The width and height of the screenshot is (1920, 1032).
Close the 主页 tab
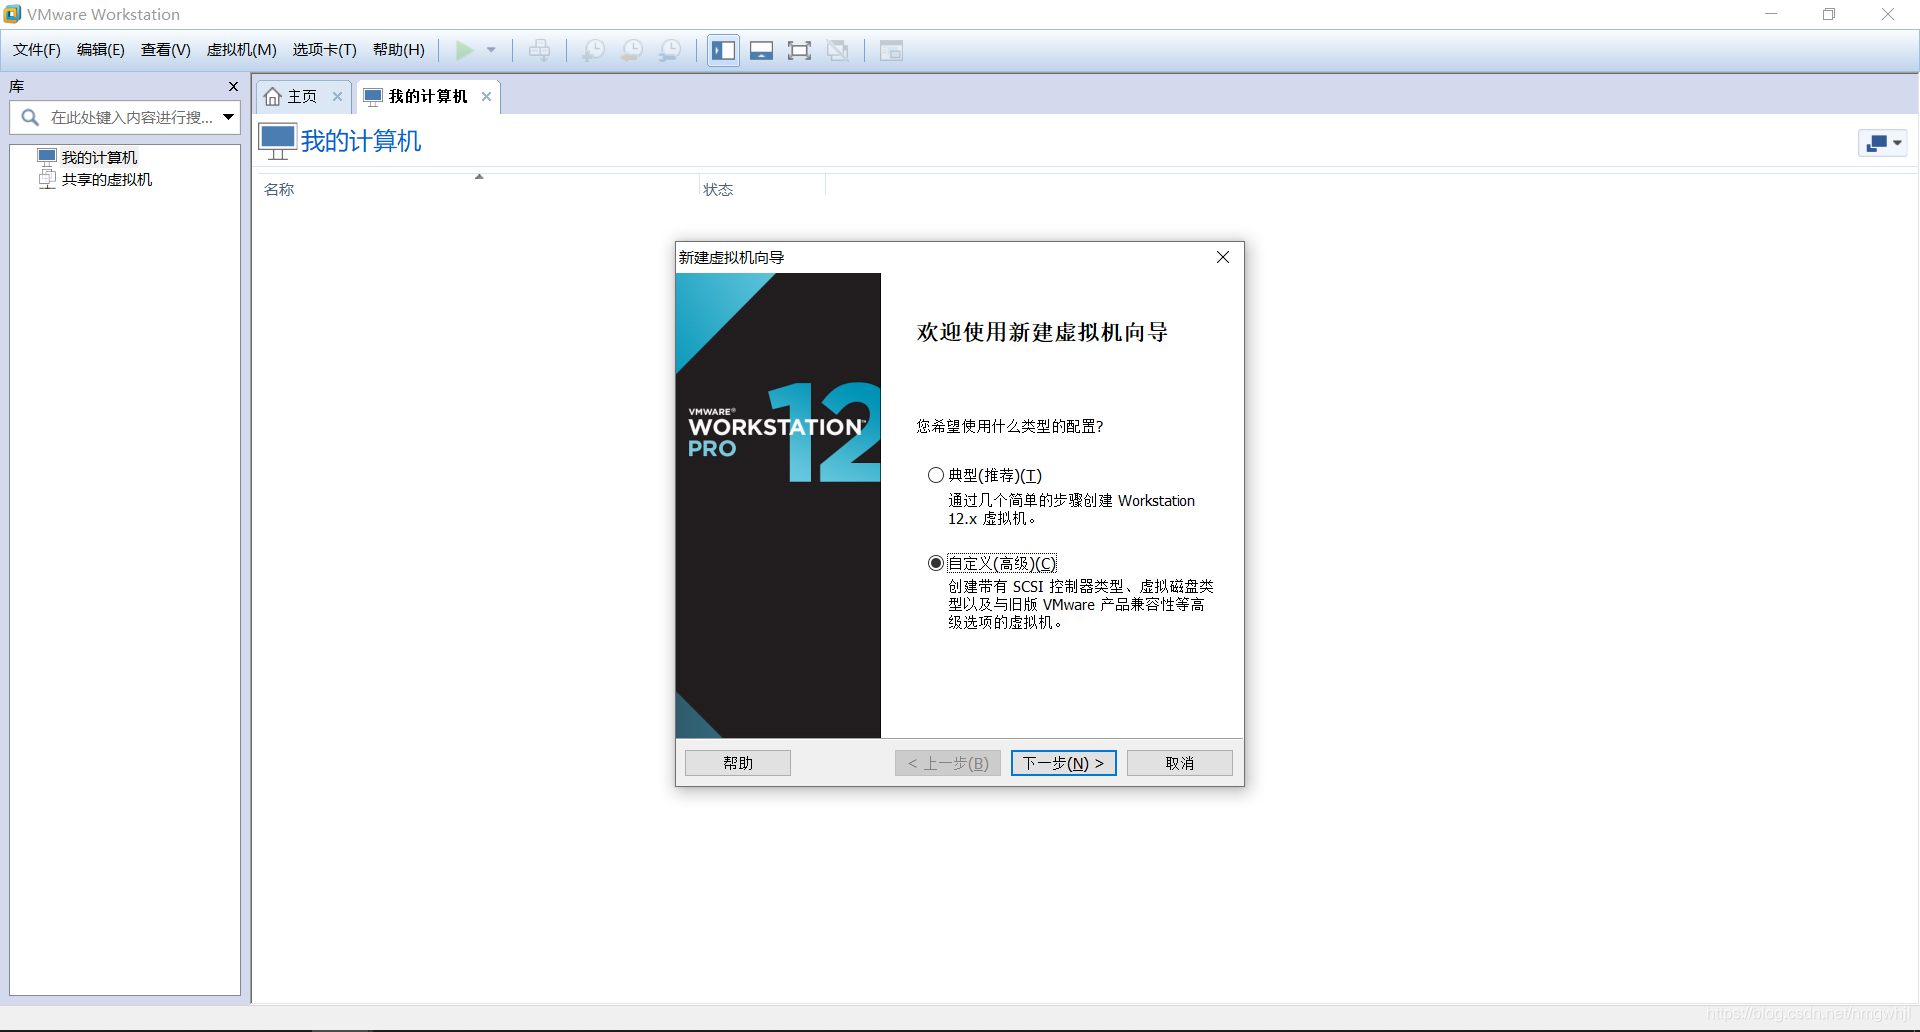(x=338, y=96)
